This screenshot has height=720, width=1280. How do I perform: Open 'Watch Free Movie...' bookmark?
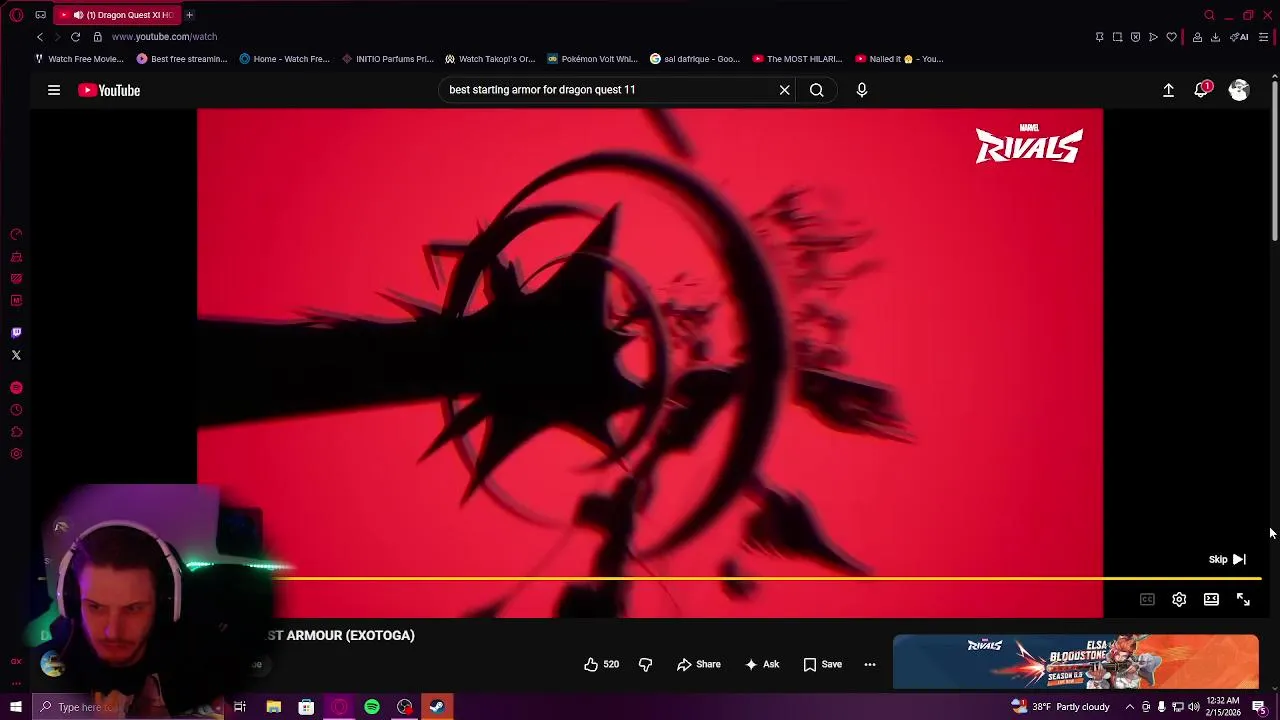[79, 59]
